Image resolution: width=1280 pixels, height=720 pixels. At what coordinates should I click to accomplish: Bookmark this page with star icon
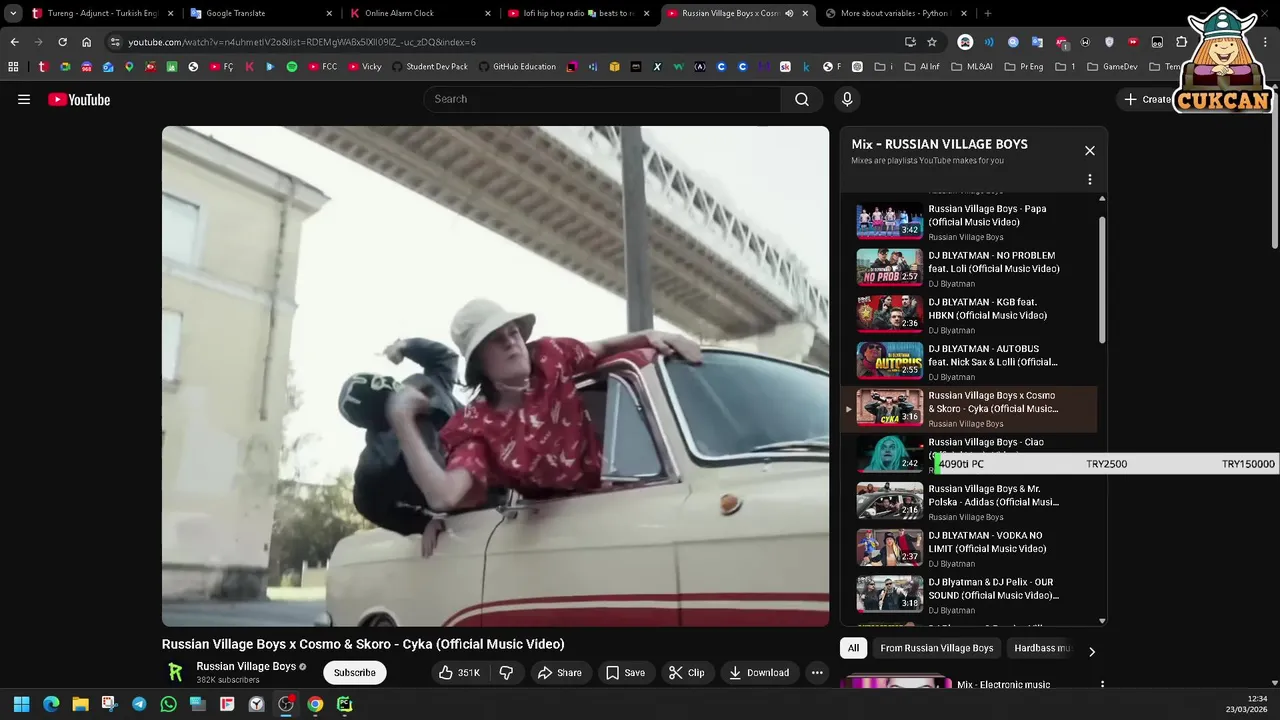coord(932,42)
